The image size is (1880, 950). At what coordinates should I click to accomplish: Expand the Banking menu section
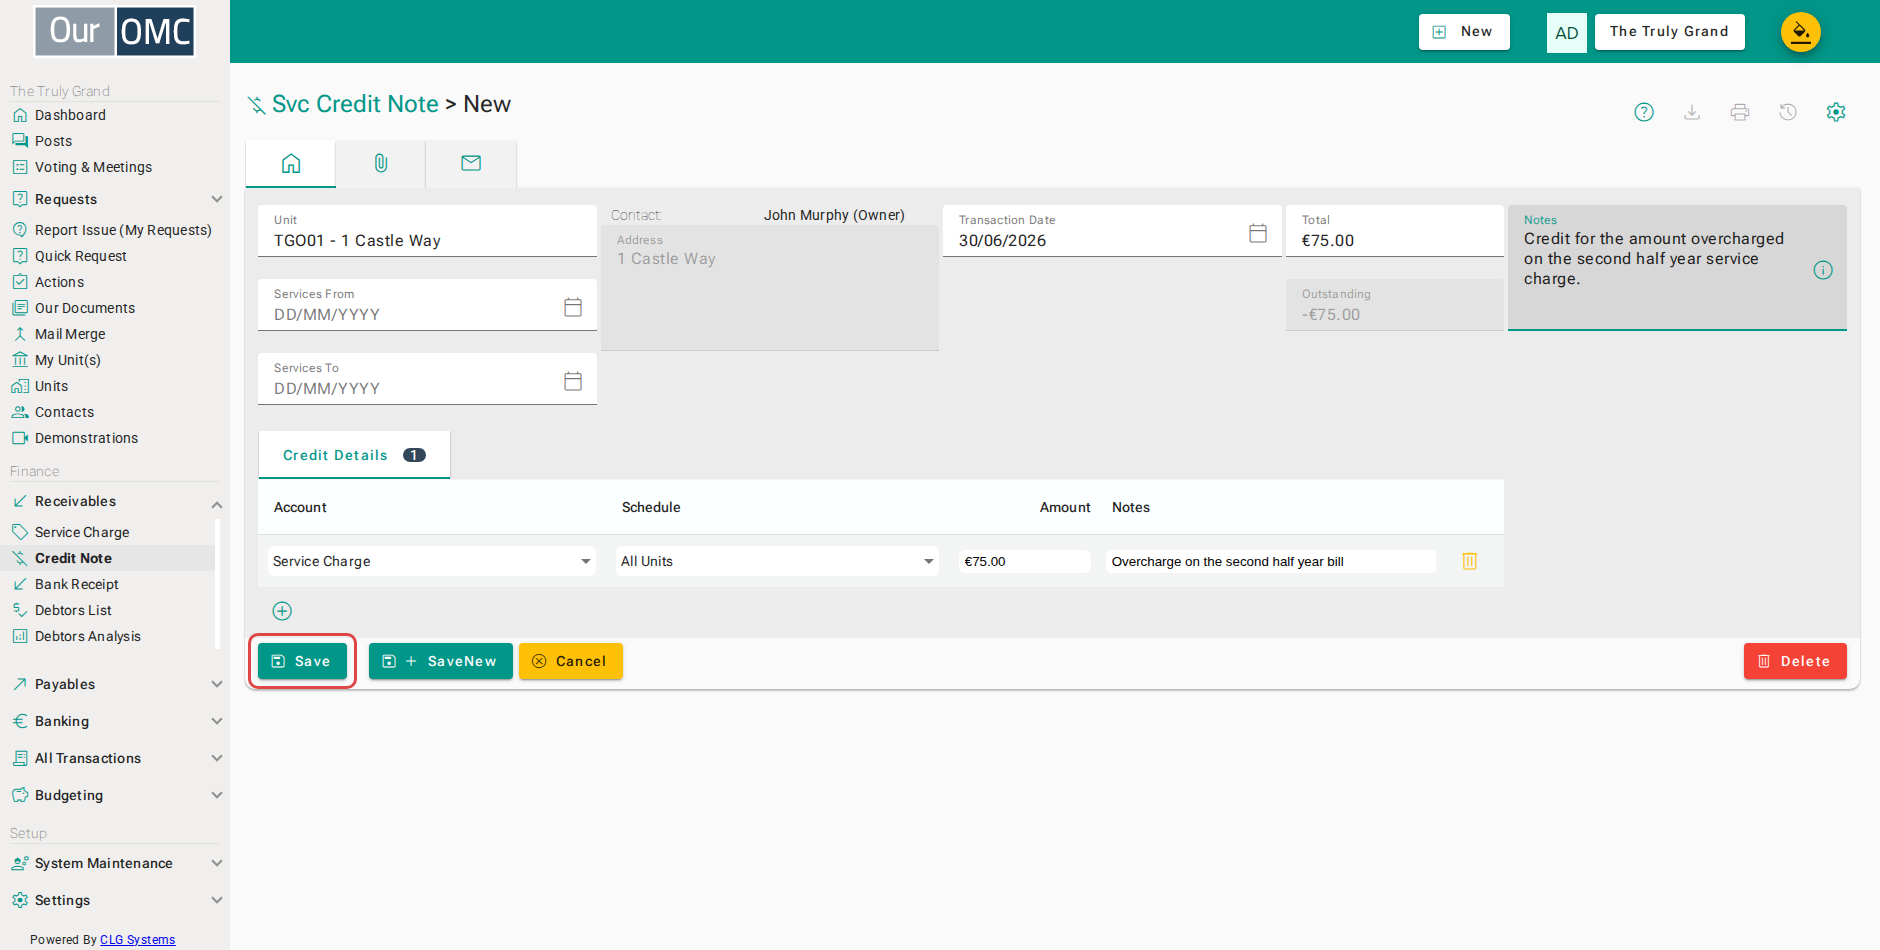click(115, 721)
